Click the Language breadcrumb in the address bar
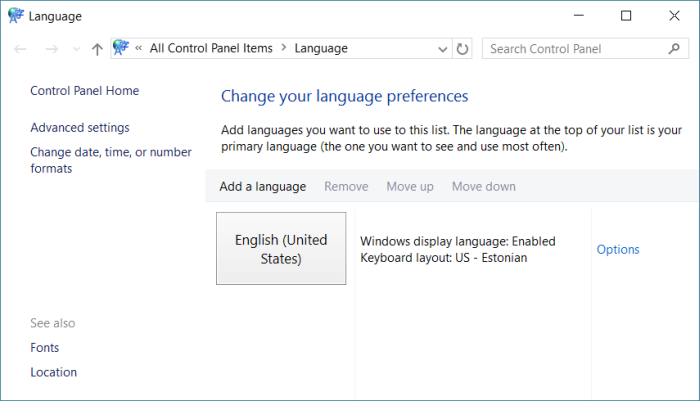Screen dimensions: 700x401 (x=321, y=48)
